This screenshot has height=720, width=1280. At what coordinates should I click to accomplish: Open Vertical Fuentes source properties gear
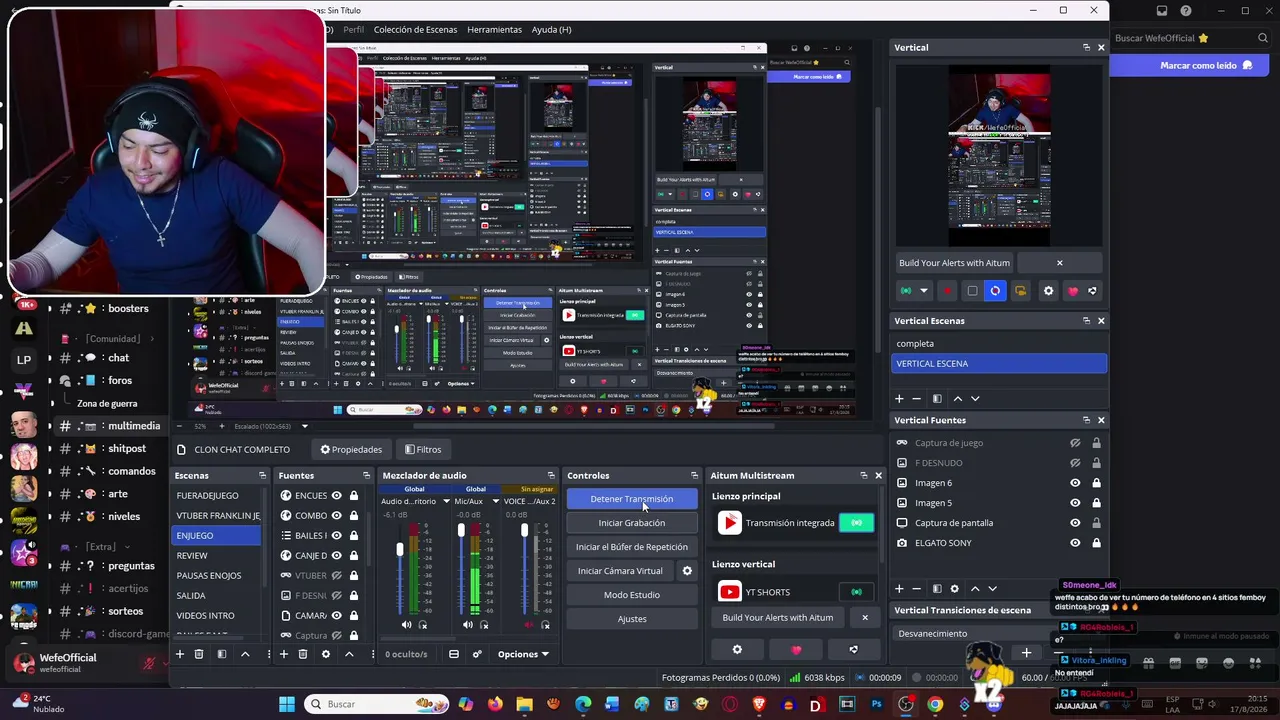coord(955,589)
